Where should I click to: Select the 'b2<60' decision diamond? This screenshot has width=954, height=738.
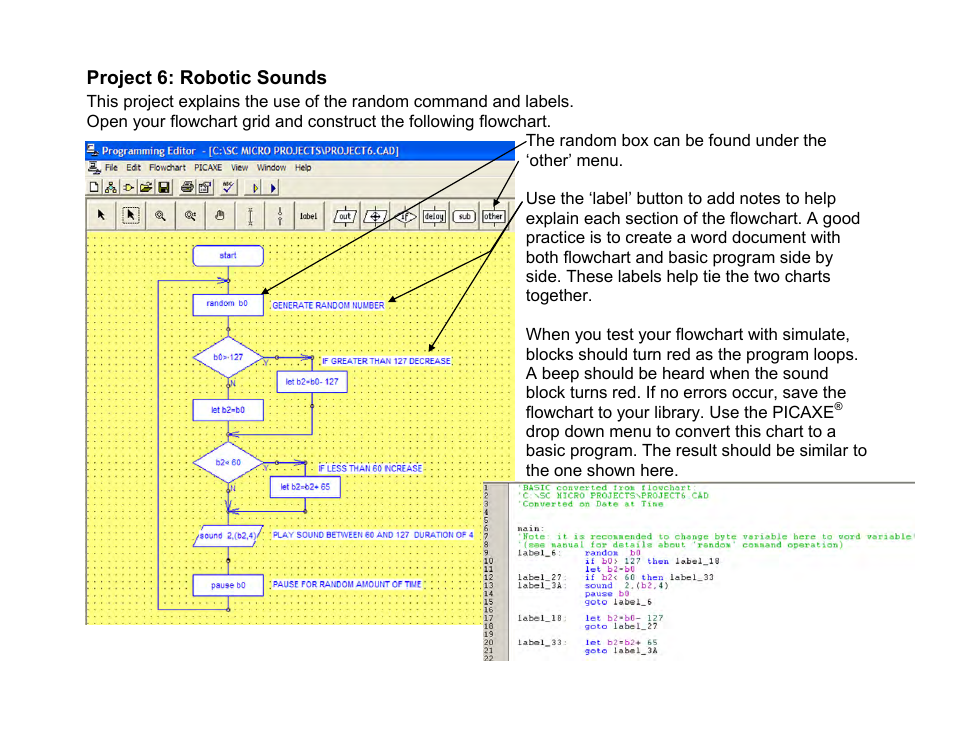coord(228,462)
